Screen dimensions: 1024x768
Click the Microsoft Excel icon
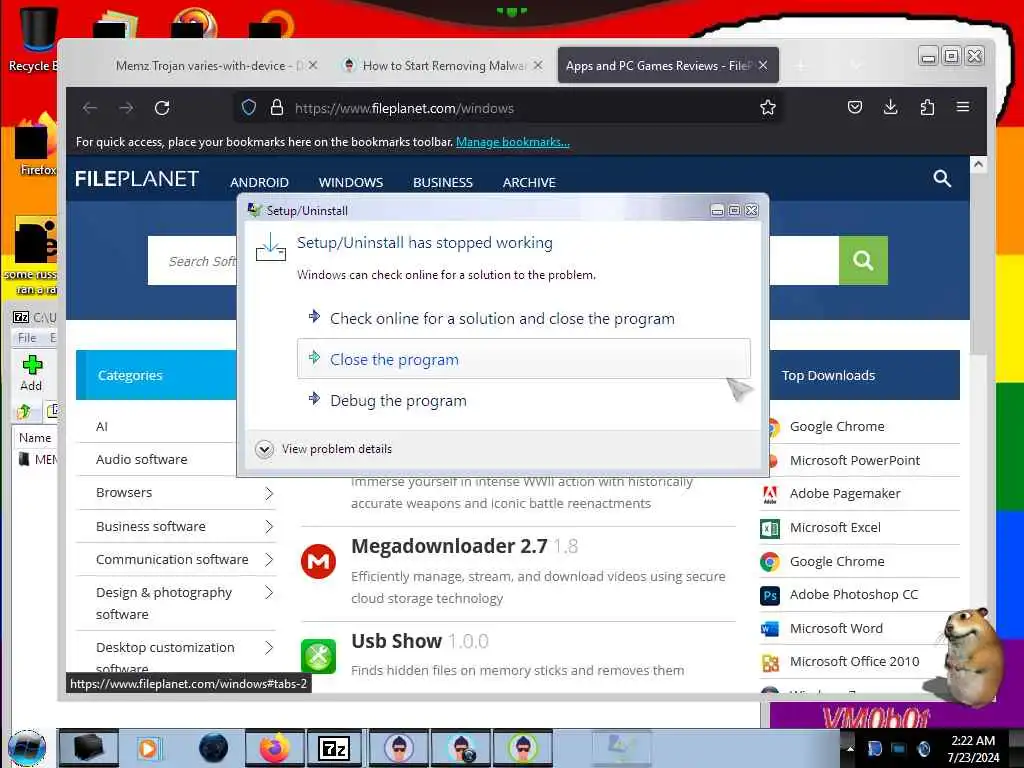coord(770,528)
